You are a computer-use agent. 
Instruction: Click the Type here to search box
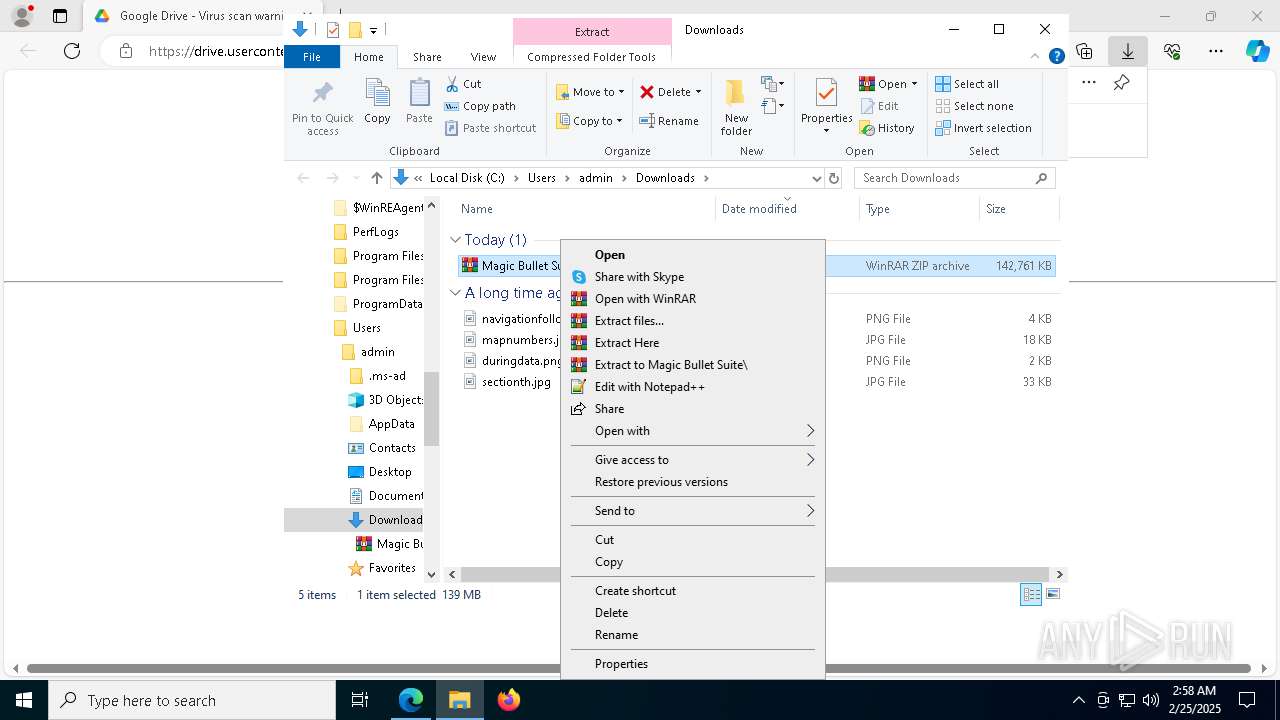[x=192, y=700]
